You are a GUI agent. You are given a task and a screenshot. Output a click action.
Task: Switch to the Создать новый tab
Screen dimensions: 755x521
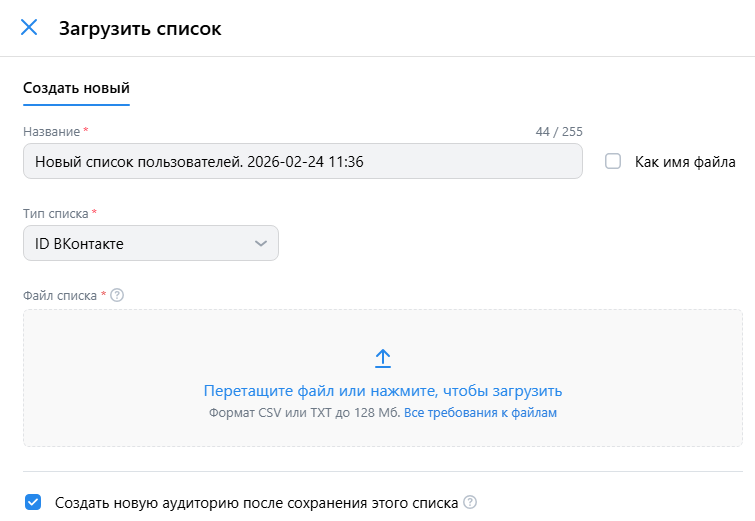pyautogui.click(x=76, y=88)
